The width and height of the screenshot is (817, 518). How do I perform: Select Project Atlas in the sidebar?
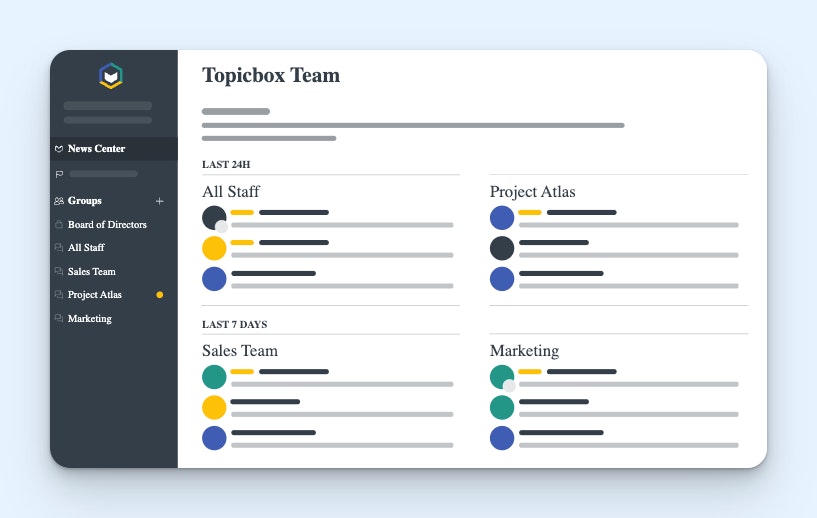[x=95, y=295]
